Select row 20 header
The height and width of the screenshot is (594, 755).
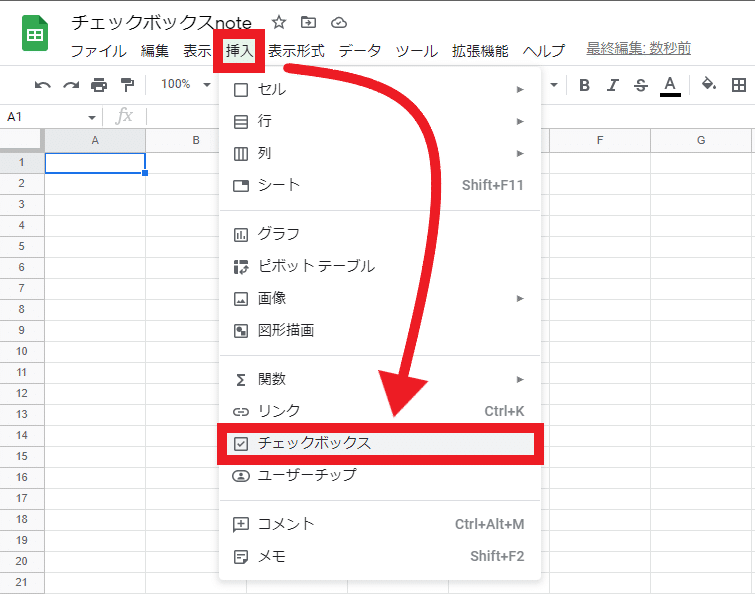[x=22, y=561]
